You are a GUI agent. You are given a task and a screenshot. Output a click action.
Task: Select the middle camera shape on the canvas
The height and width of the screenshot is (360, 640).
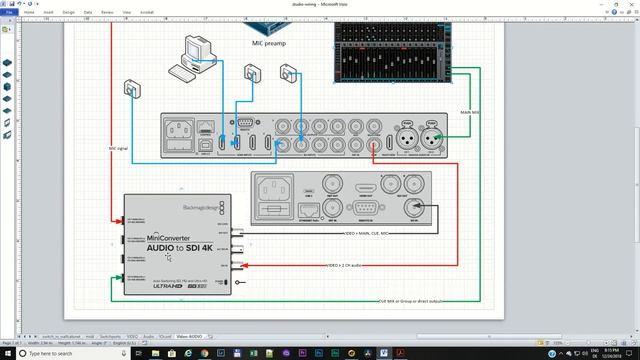click(x=252, y=73)
